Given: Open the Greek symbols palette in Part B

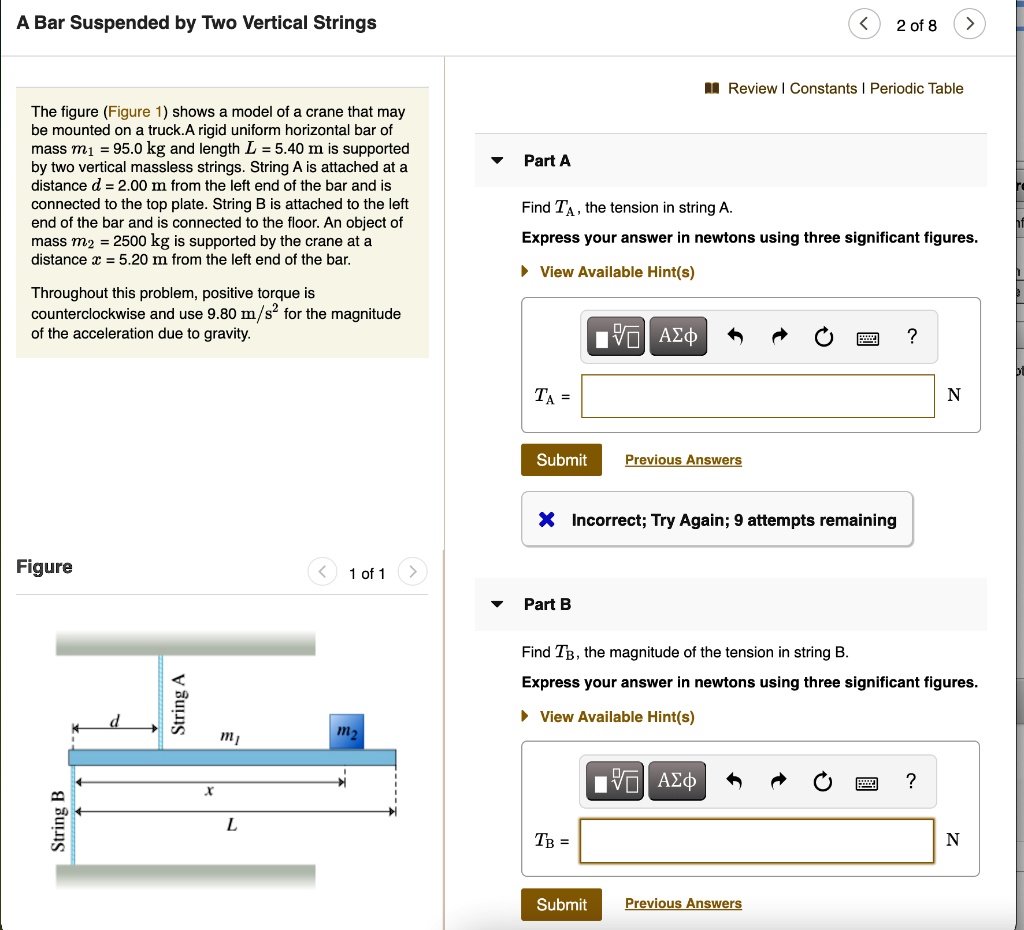Looking at the screenshot, I should pyautogui.click(x=677, y=781).
